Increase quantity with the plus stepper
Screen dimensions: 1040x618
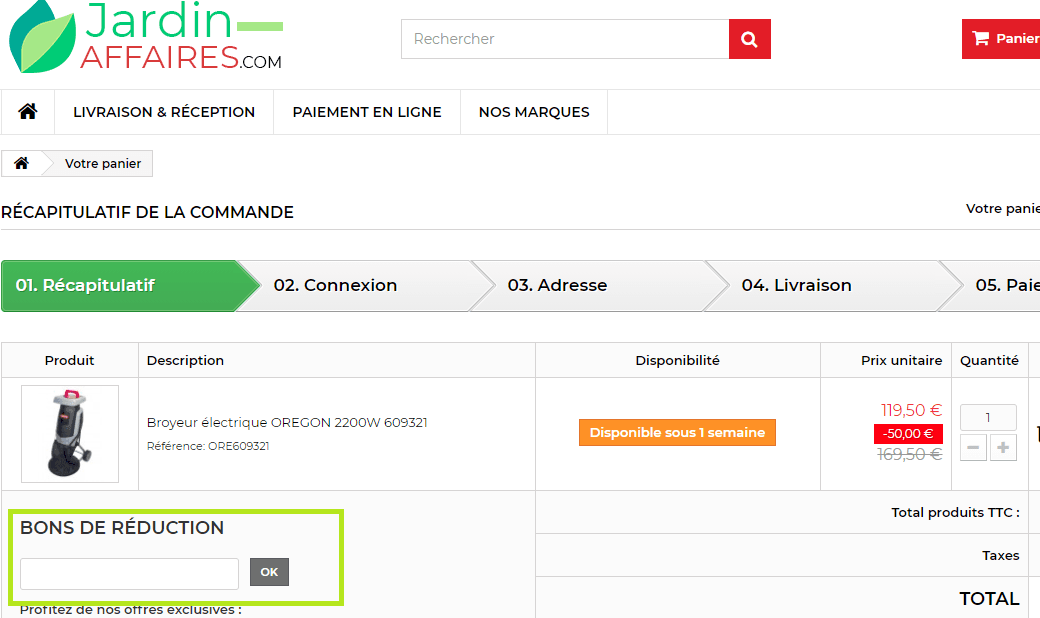point(1003,447)
